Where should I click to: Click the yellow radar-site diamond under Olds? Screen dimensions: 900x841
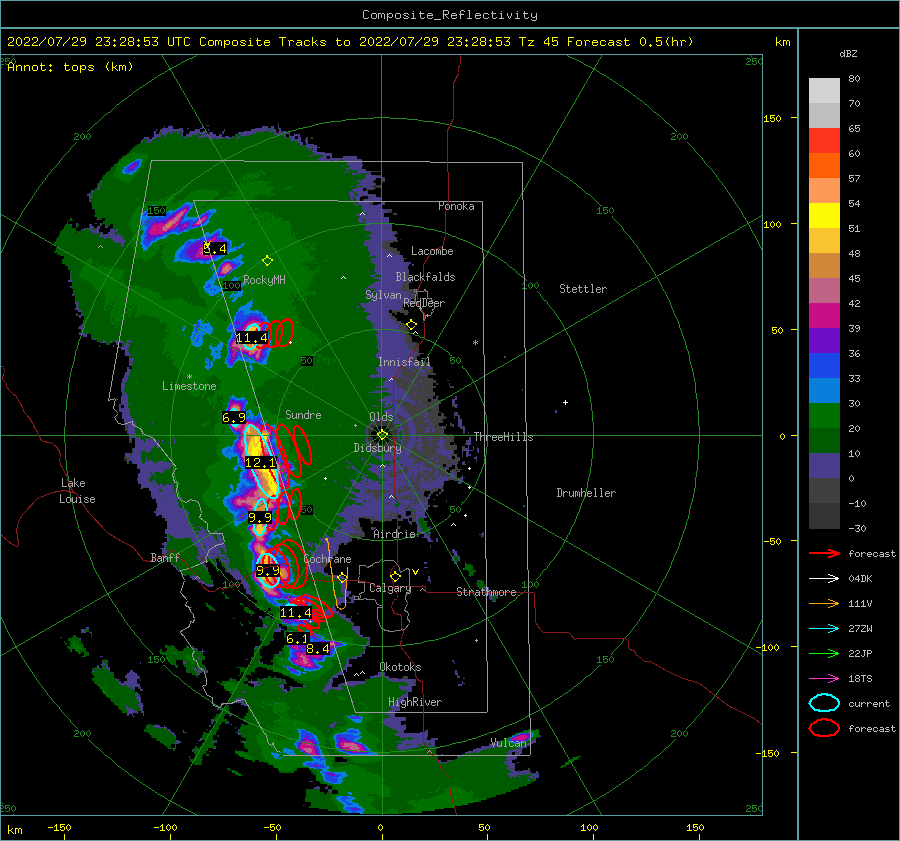tap(382, 435)
